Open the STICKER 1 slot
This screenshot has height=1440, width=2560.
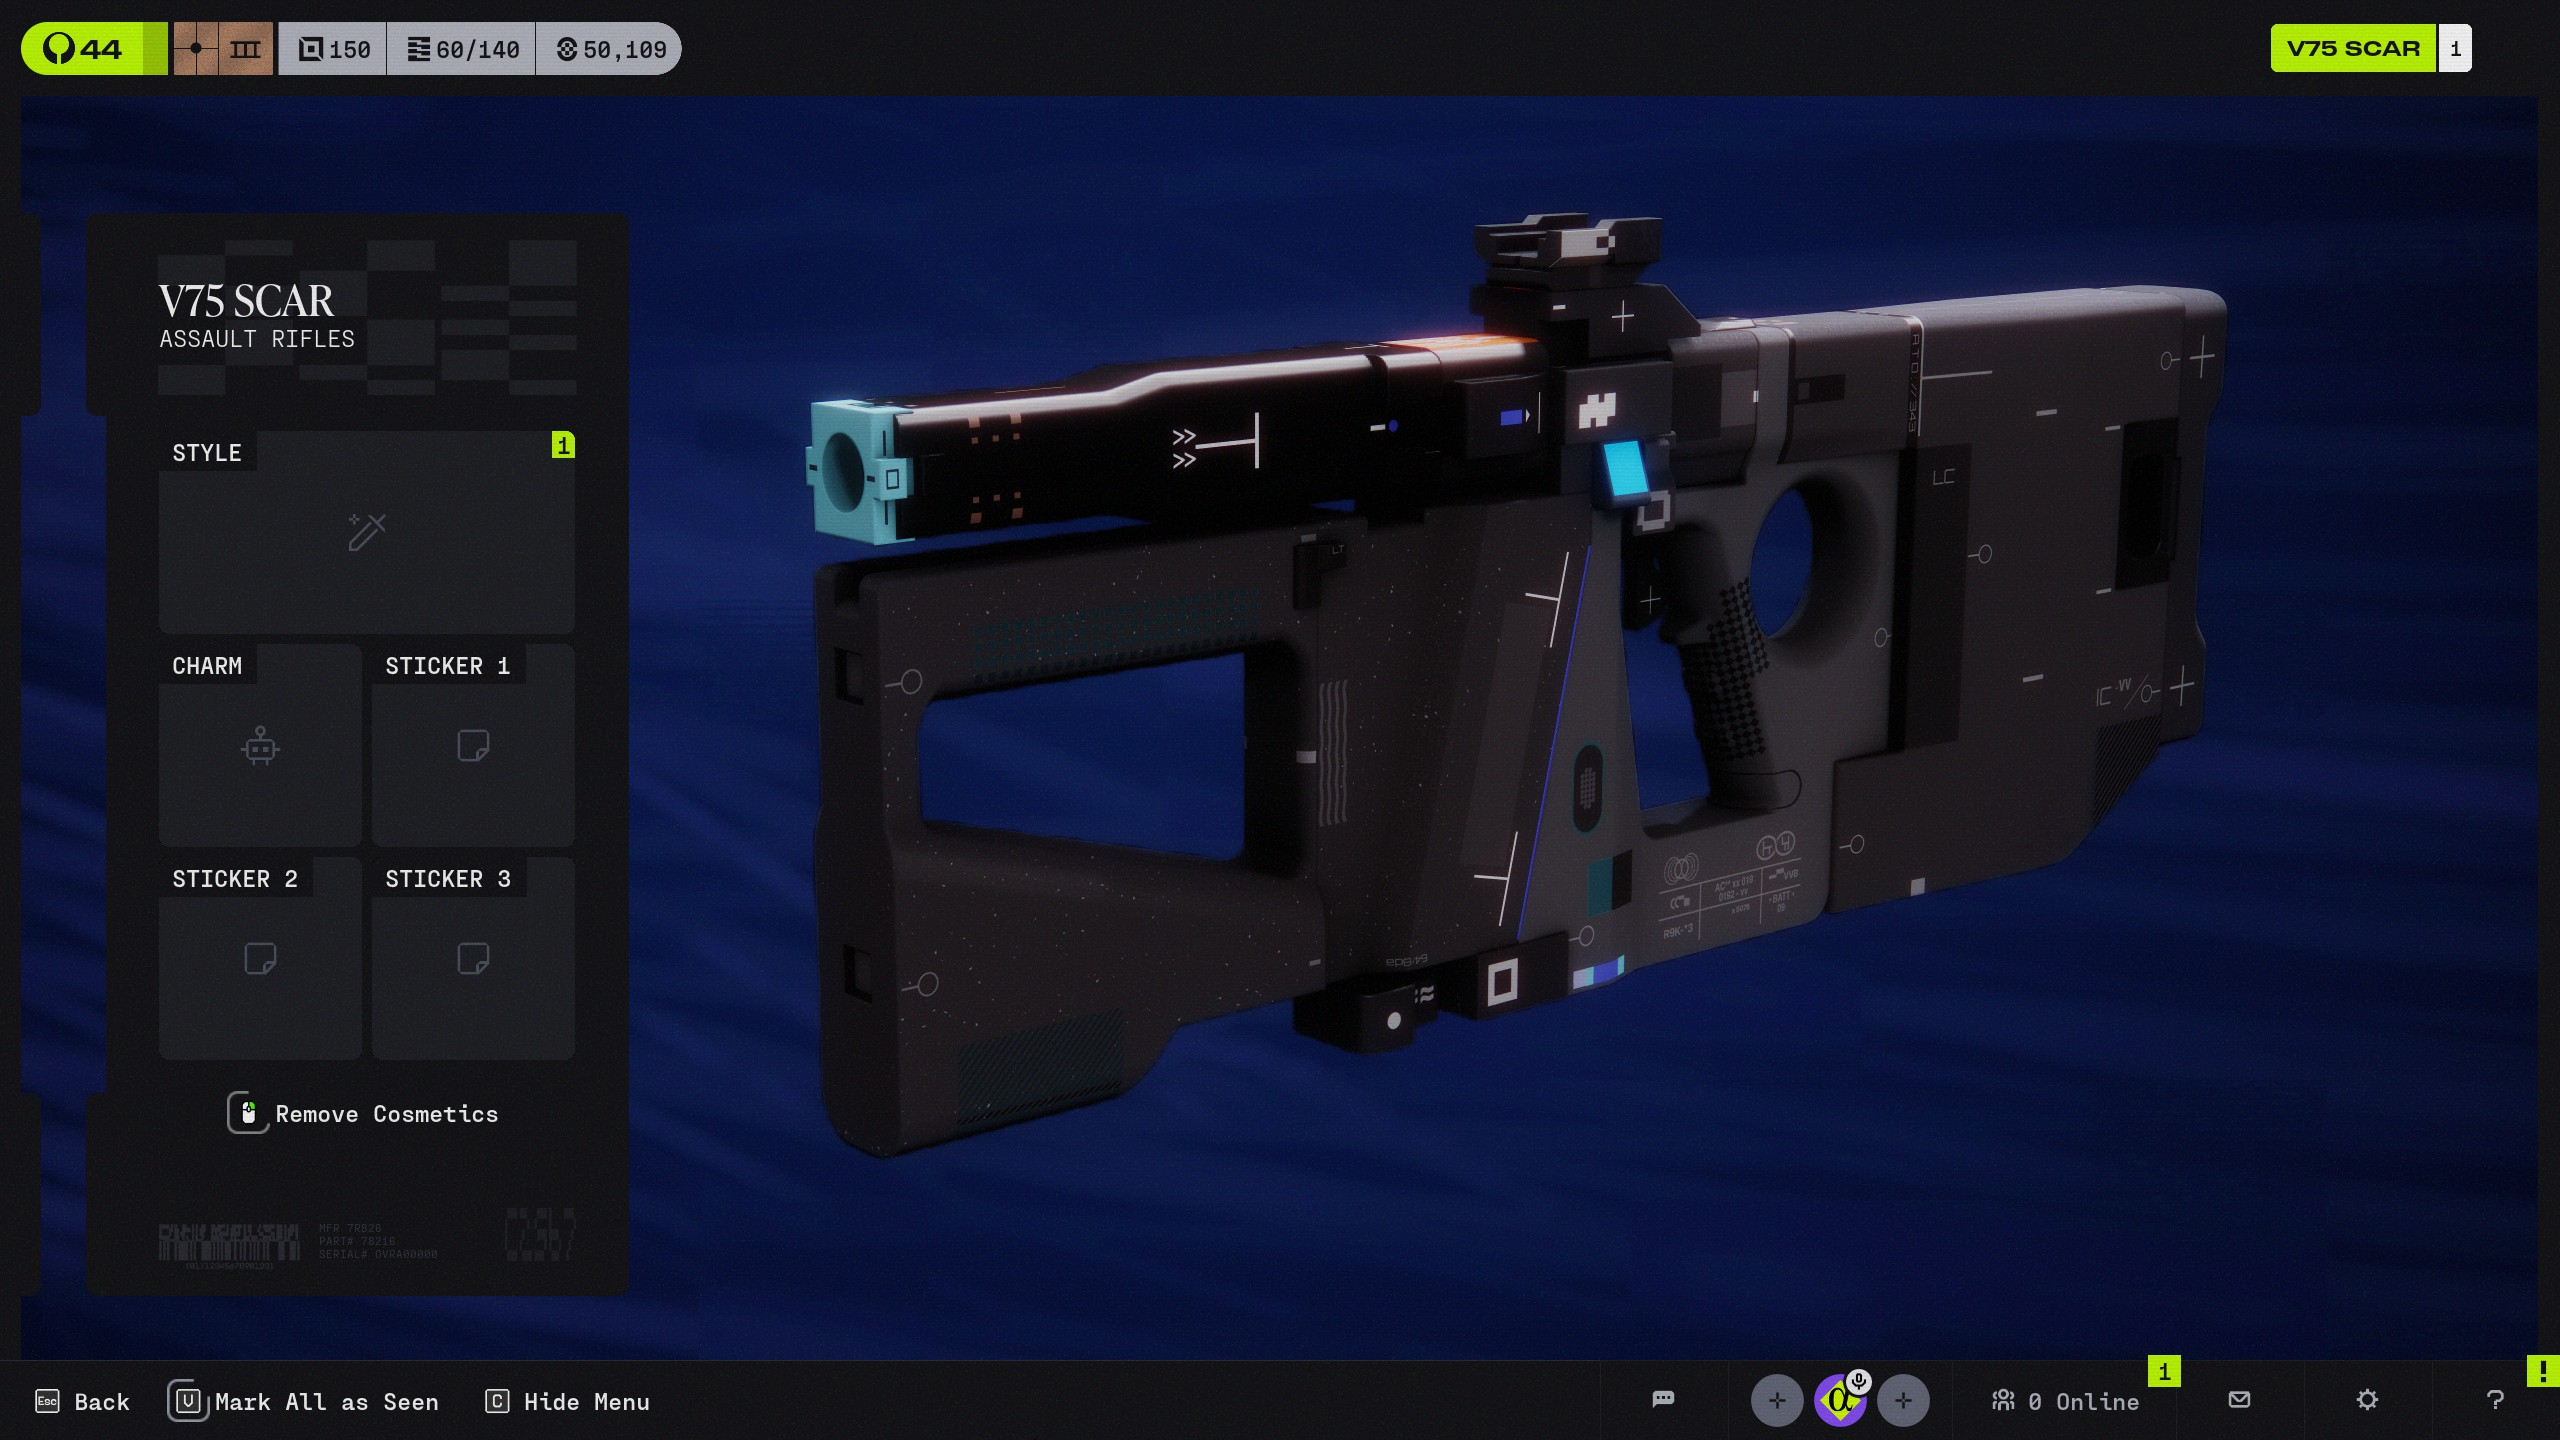point(473,746)
